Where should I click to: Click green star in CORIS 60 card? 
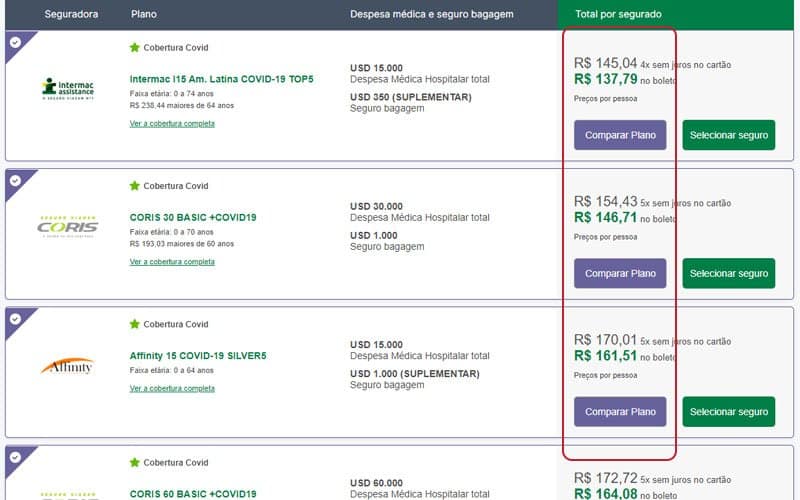tap(135, 462)
